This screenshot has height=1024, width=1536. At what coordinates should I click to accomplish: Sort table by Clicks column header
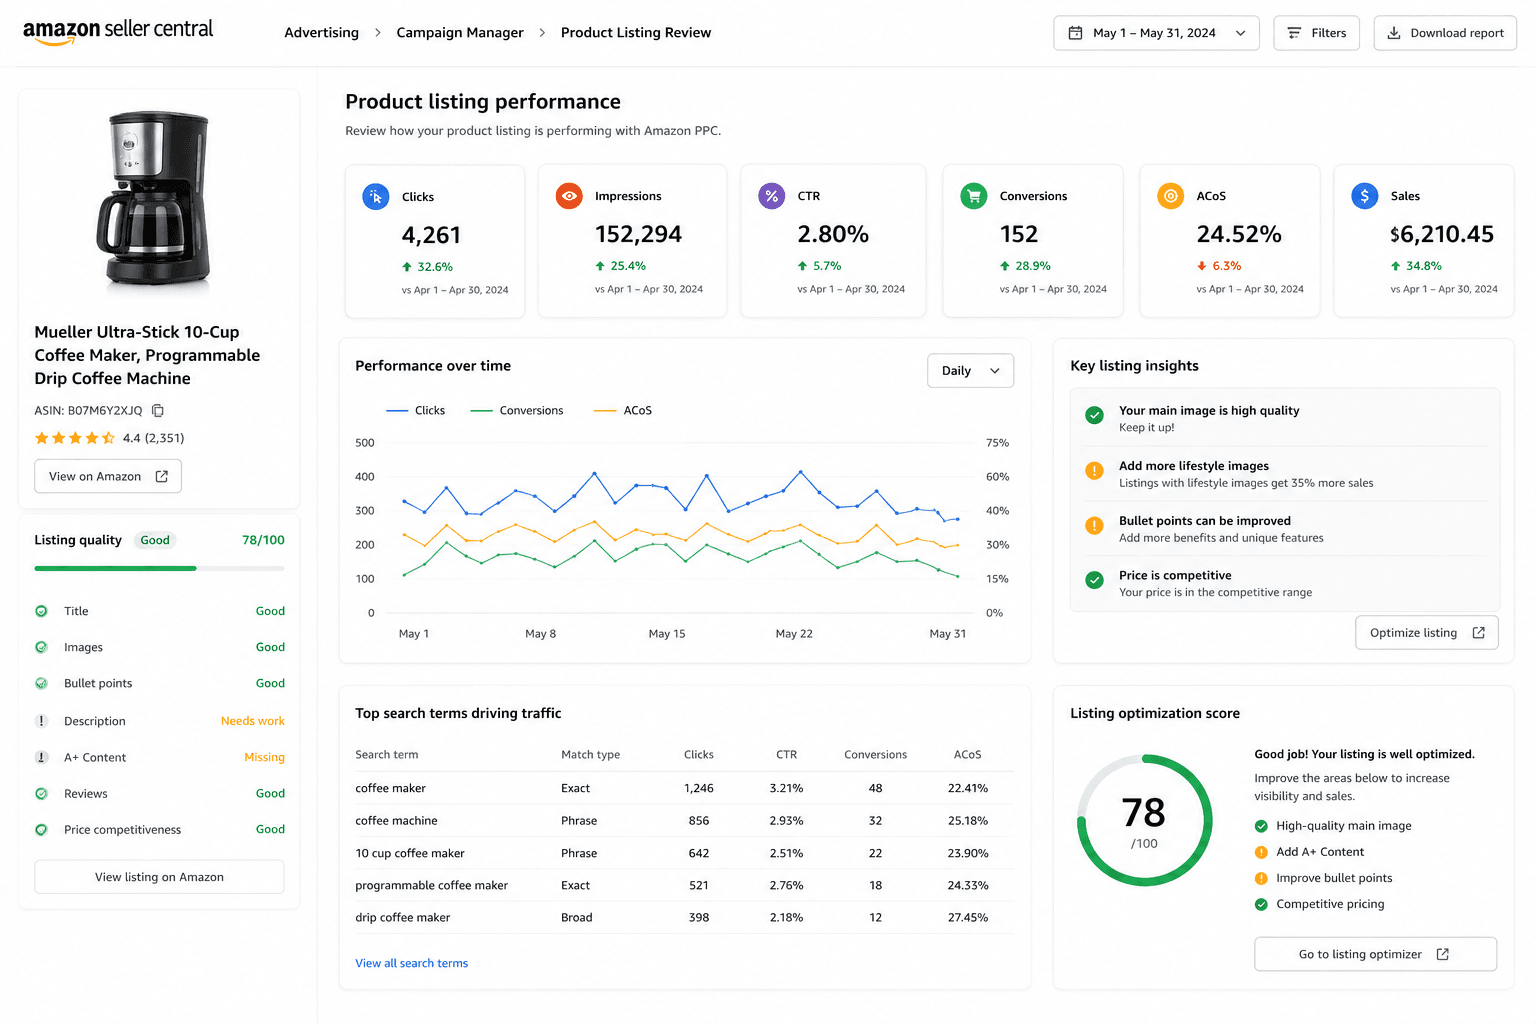[x=698, y=755]
